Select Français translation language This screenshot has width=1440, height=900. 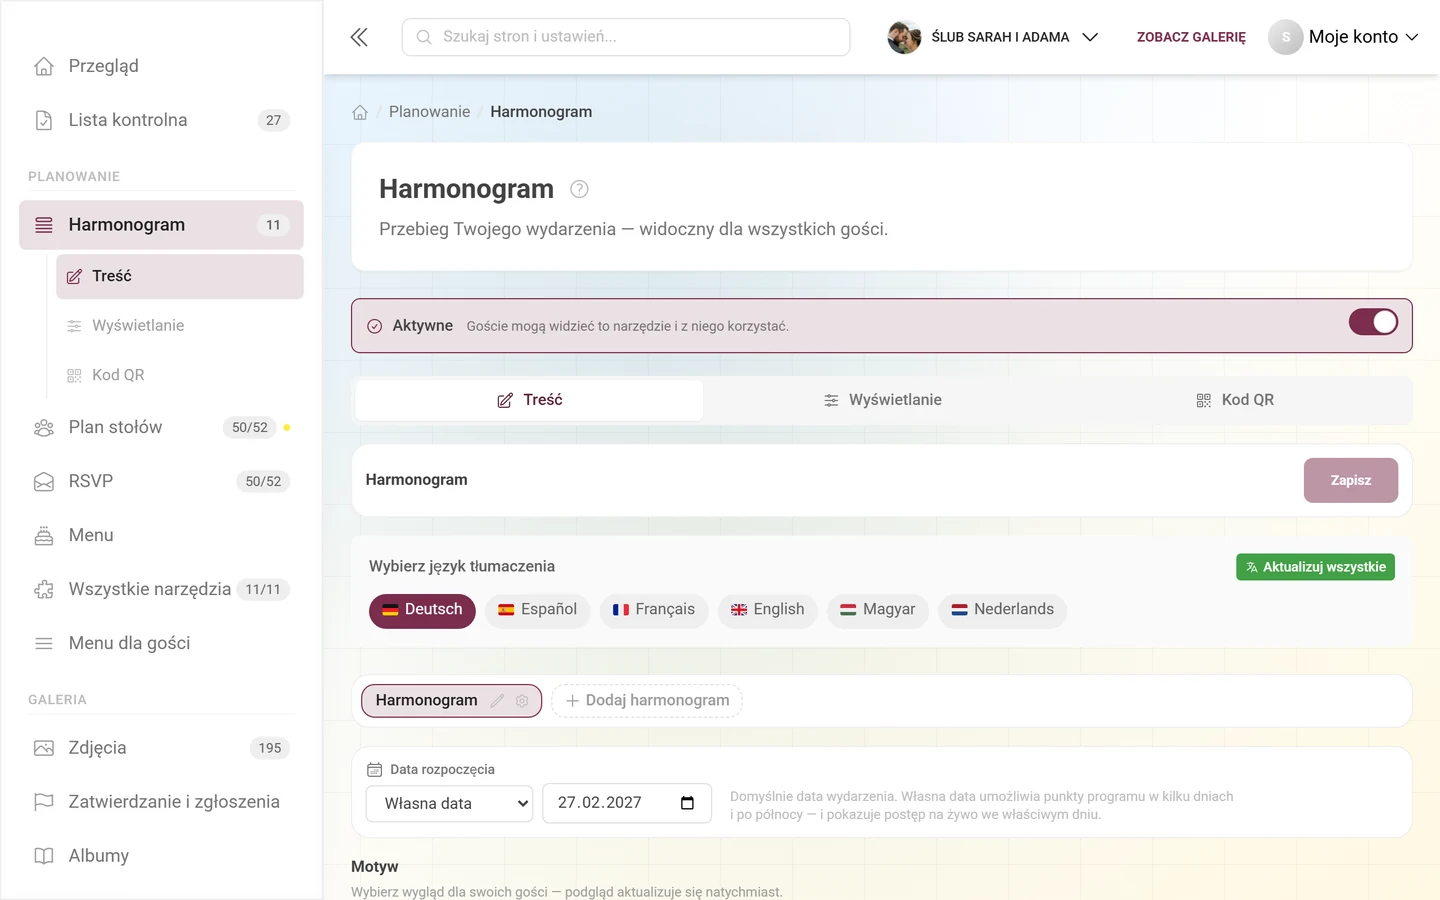[x=654, y=610]
